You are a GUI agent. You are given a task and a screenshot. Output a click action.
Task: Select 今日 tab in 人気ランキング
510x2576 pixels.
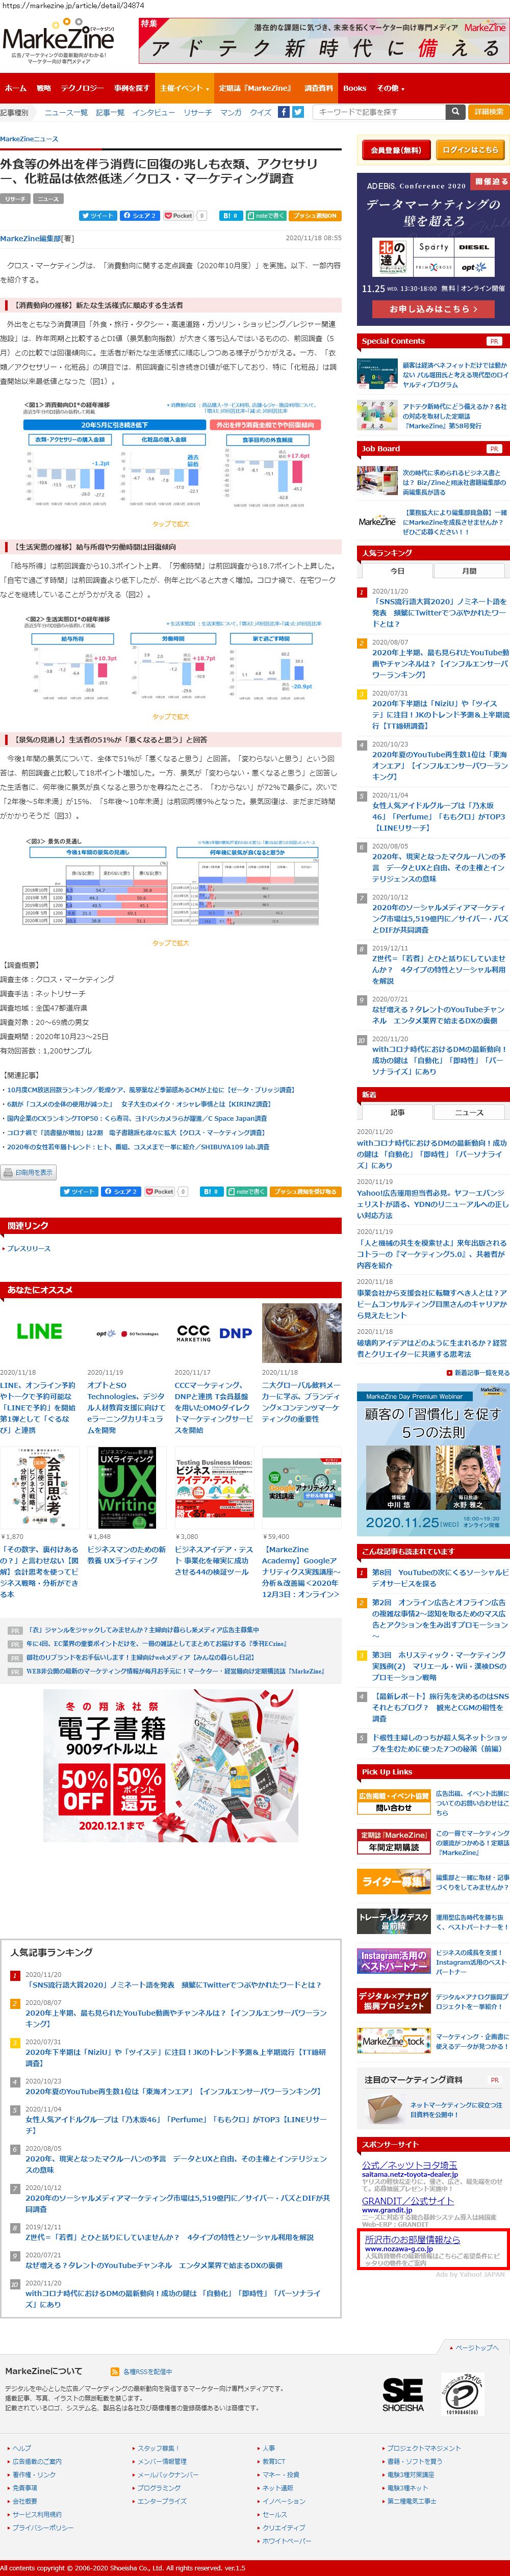397,571
